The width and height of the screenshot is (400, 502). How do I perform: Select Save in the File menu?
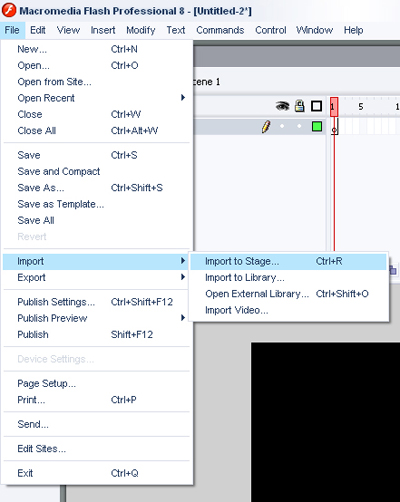click(97, 155)
